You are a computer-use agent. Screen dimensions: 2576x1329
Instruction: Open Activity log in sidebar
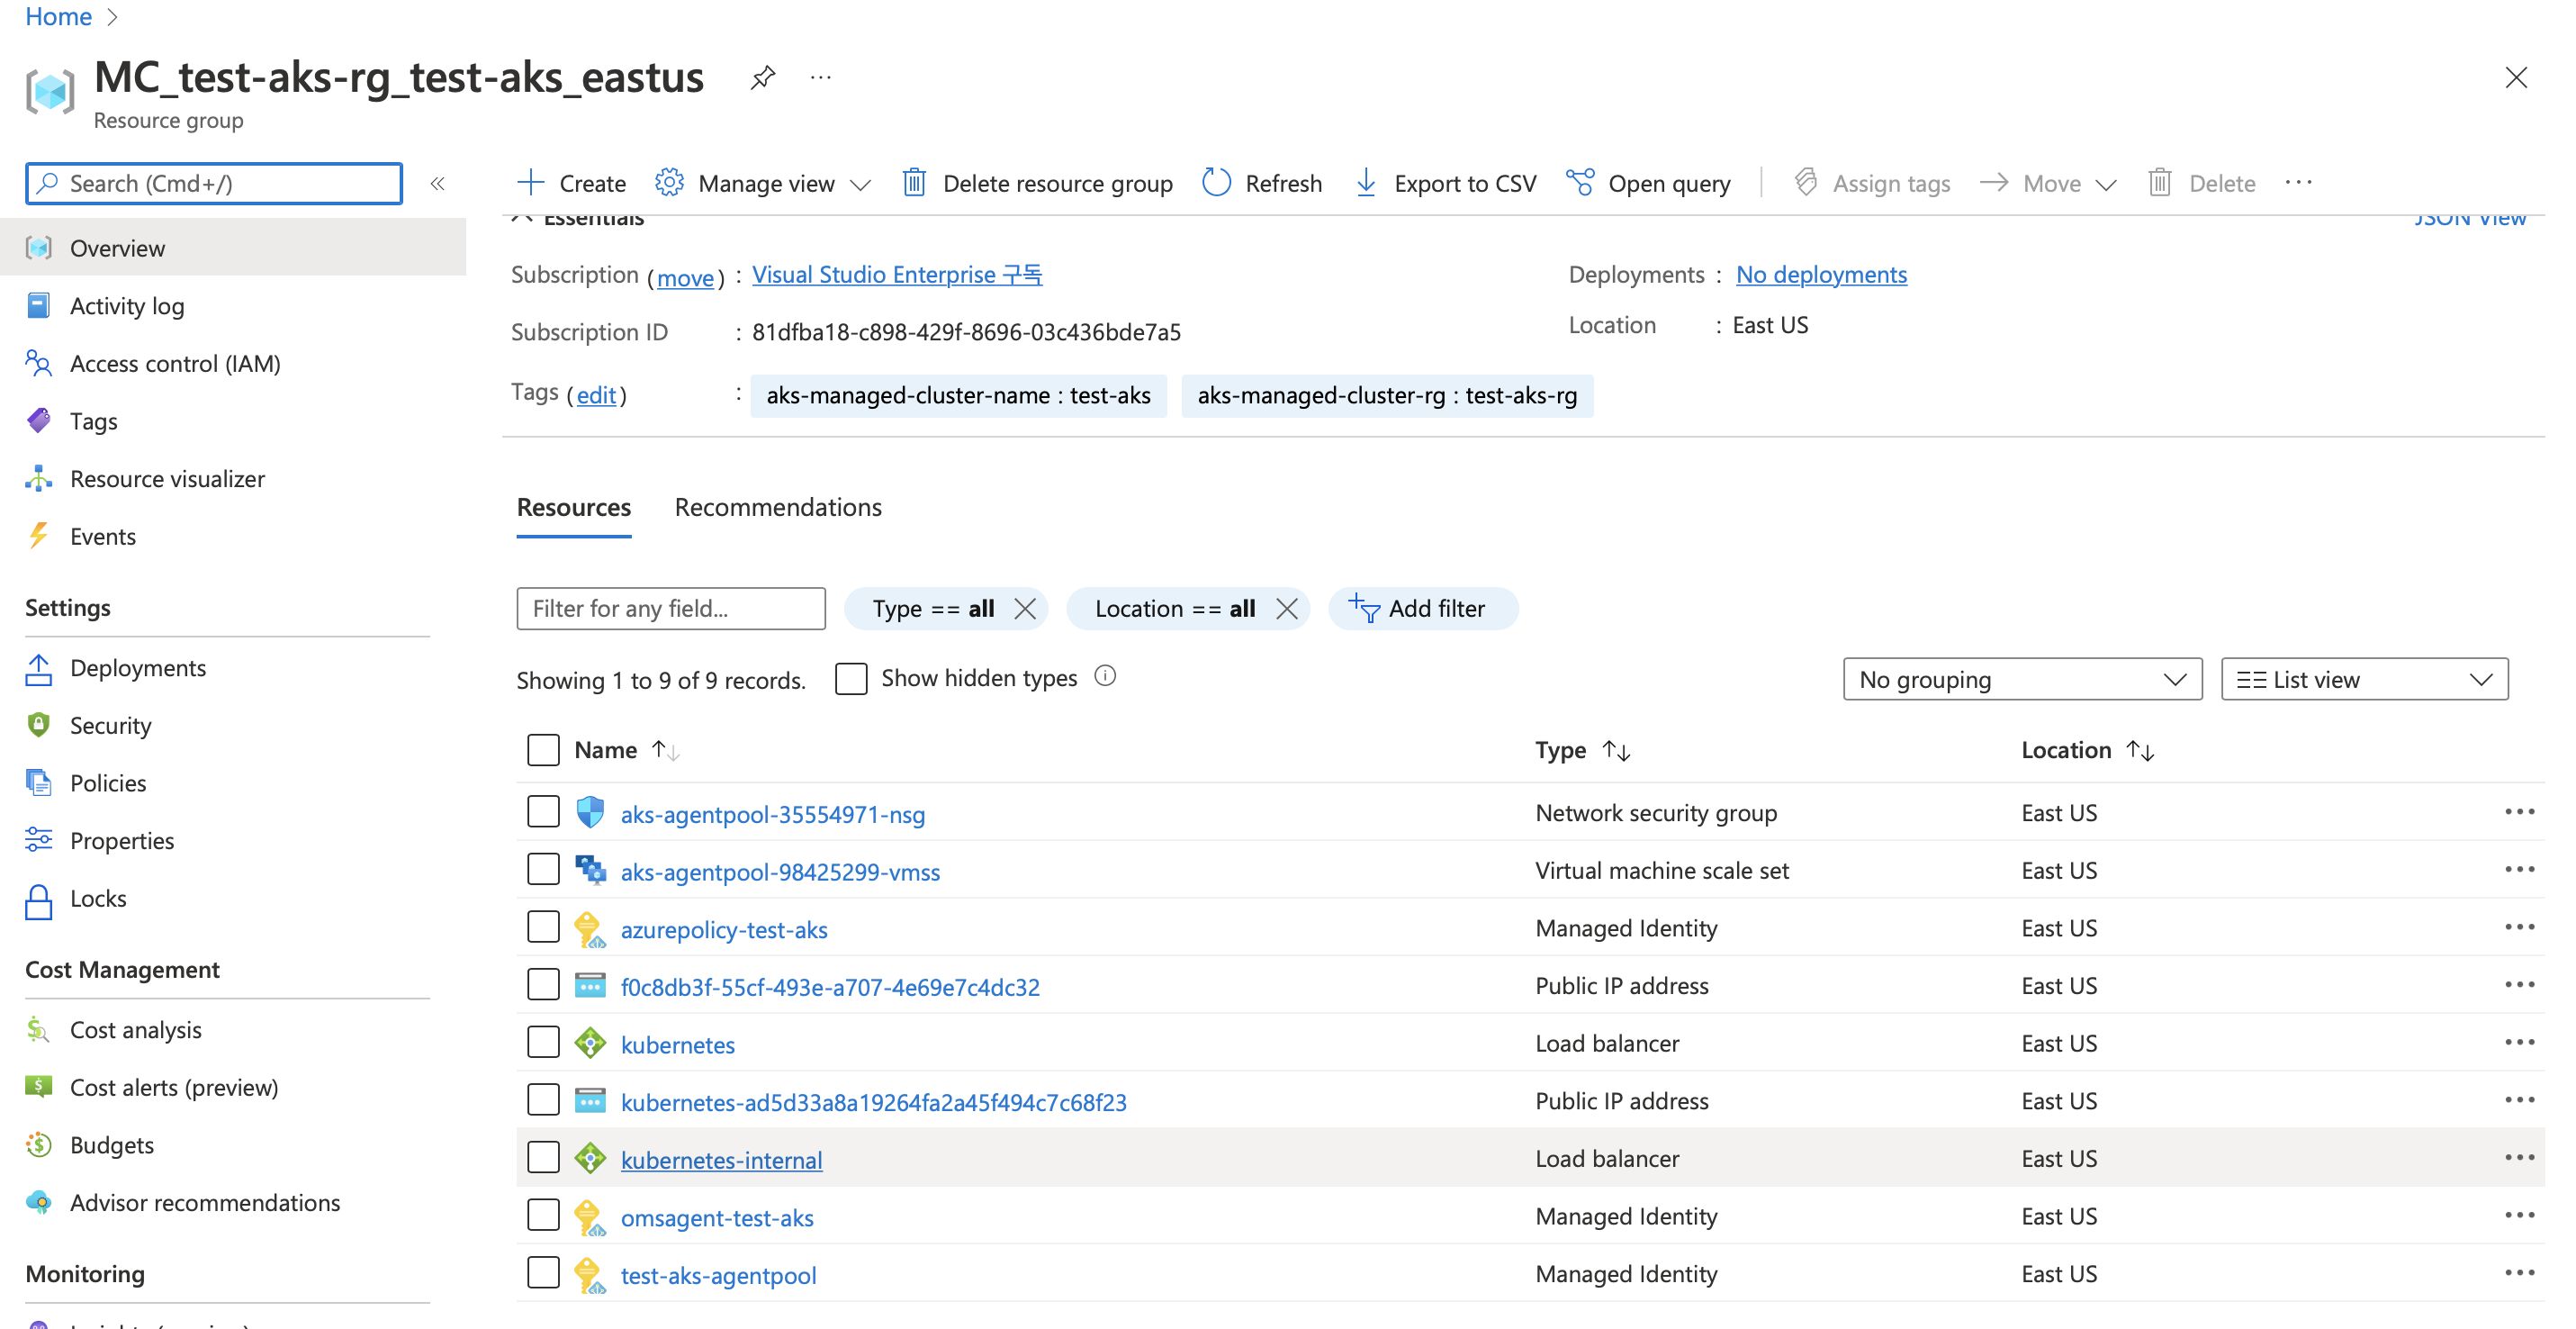(x=127, y=306)
